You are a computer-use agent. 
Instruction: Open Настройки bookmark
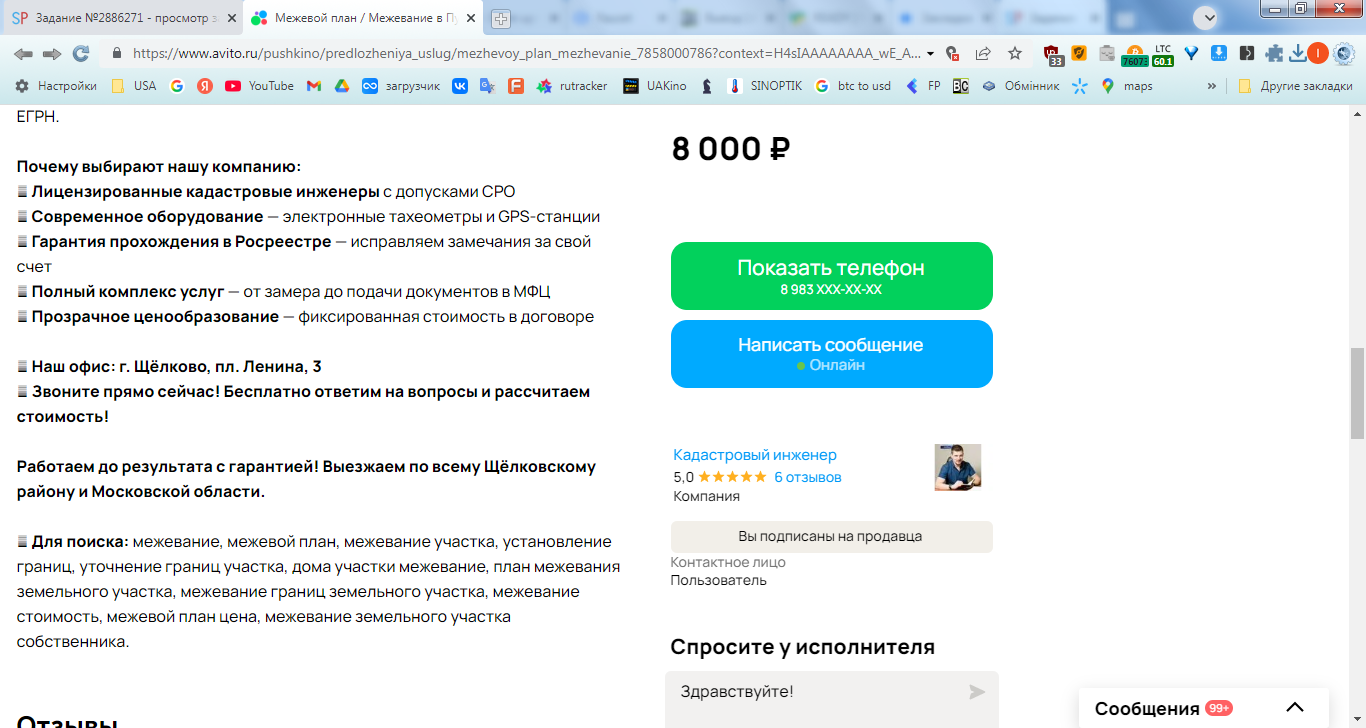(x=56, y=86)
